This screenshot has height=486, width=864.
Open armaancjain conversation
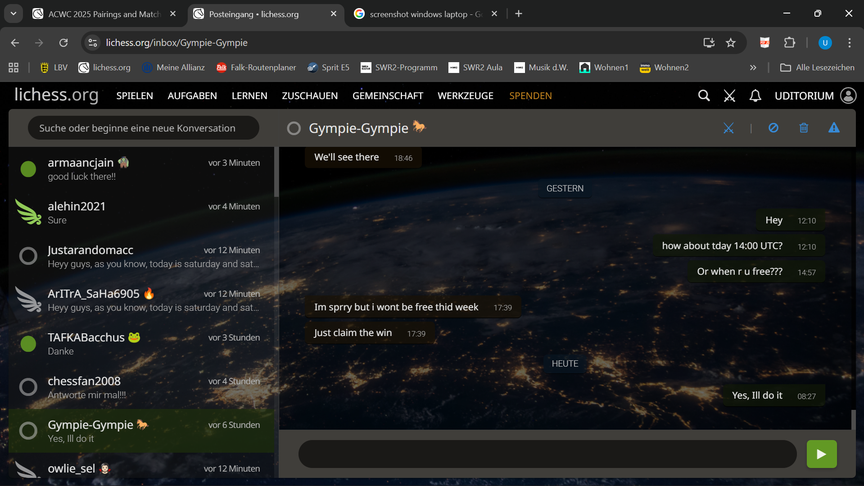[141, 169]
